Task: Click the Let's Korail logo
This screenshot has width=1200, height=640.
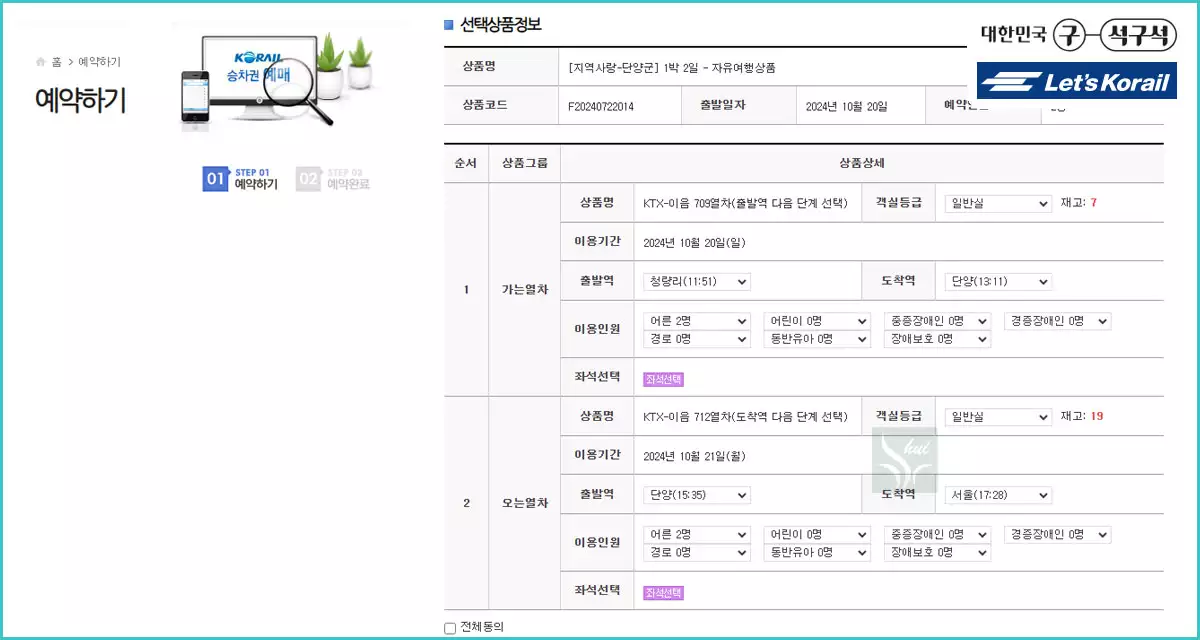Action: [x=1079, y=82]
